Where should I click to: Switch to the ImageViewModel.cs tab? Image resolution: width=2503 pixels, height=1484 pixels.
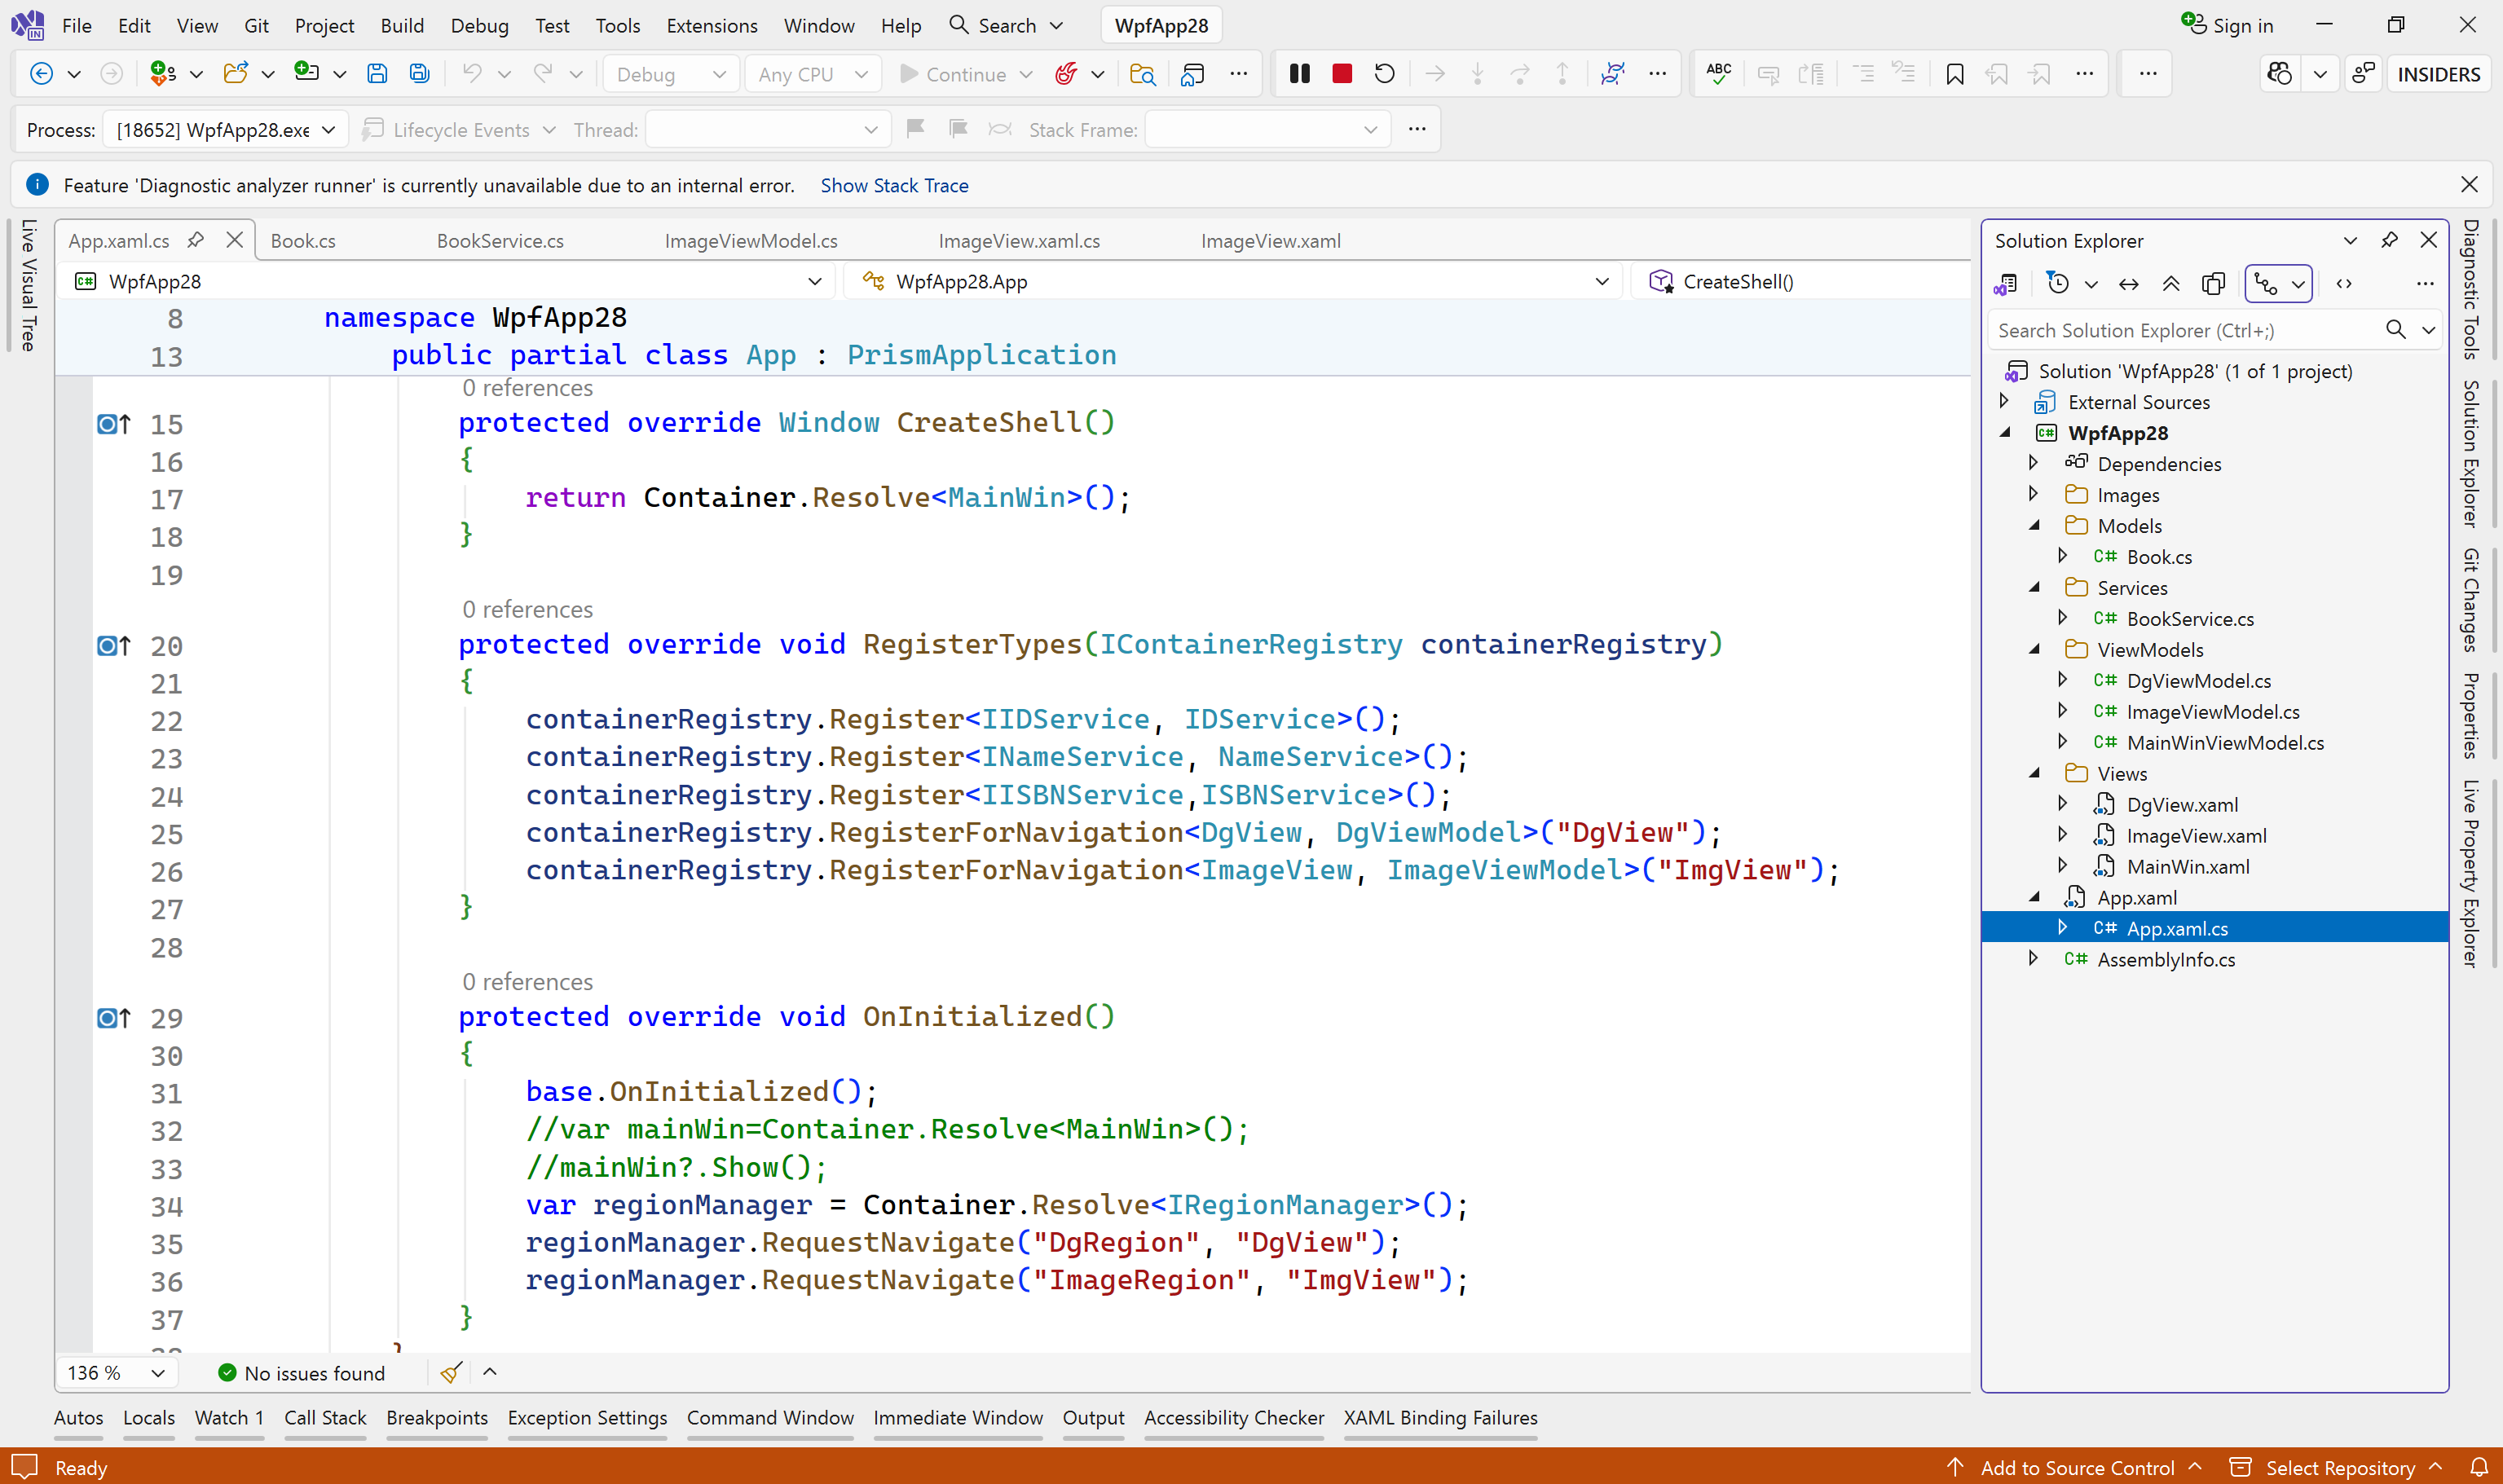(750, 241)
